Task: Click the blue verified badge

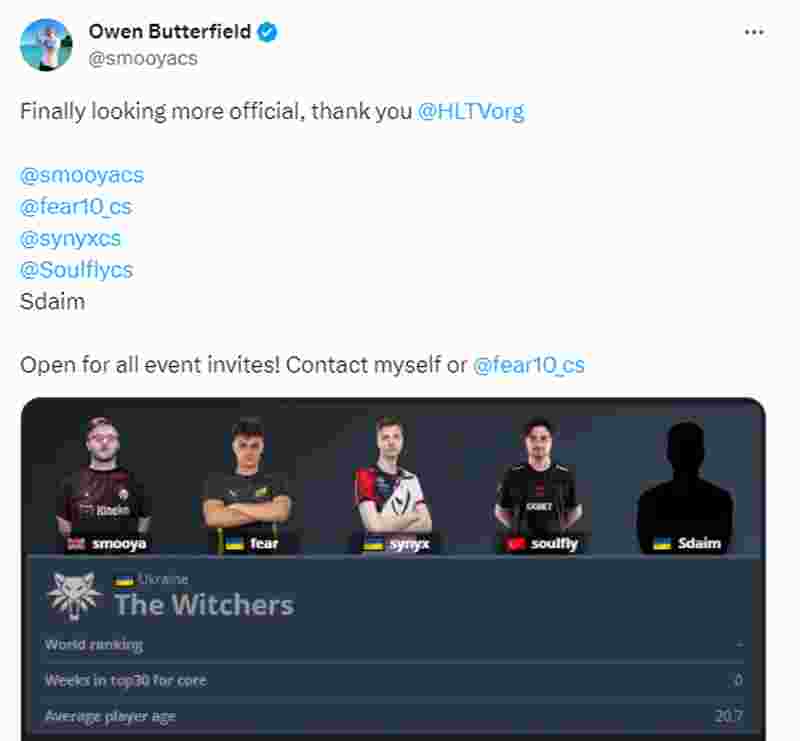Action: tap(267, 32)
